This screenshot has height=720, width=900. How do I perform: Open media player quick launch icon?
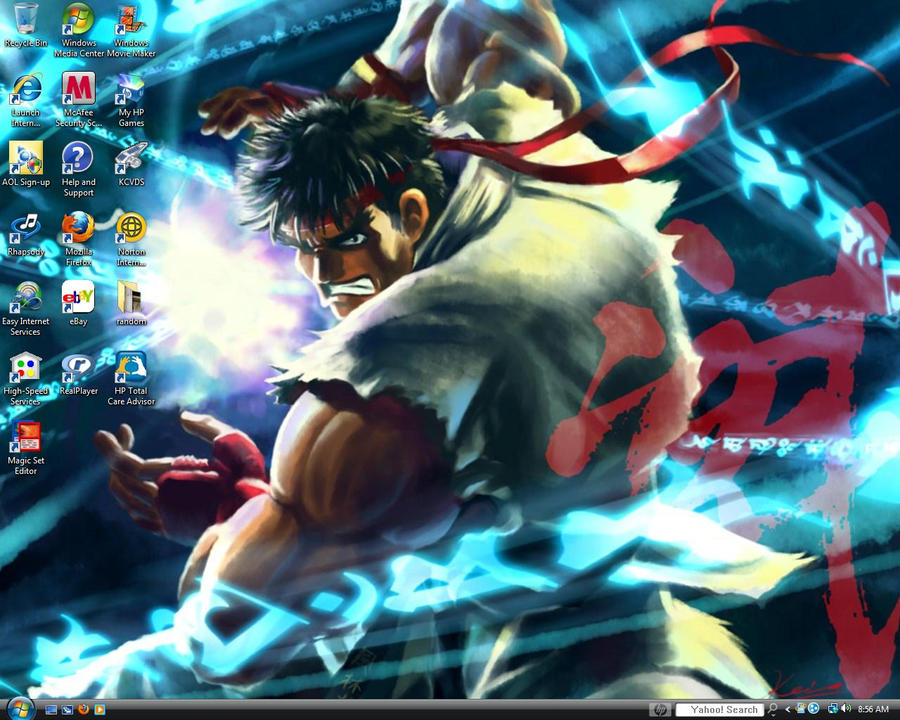99,710
